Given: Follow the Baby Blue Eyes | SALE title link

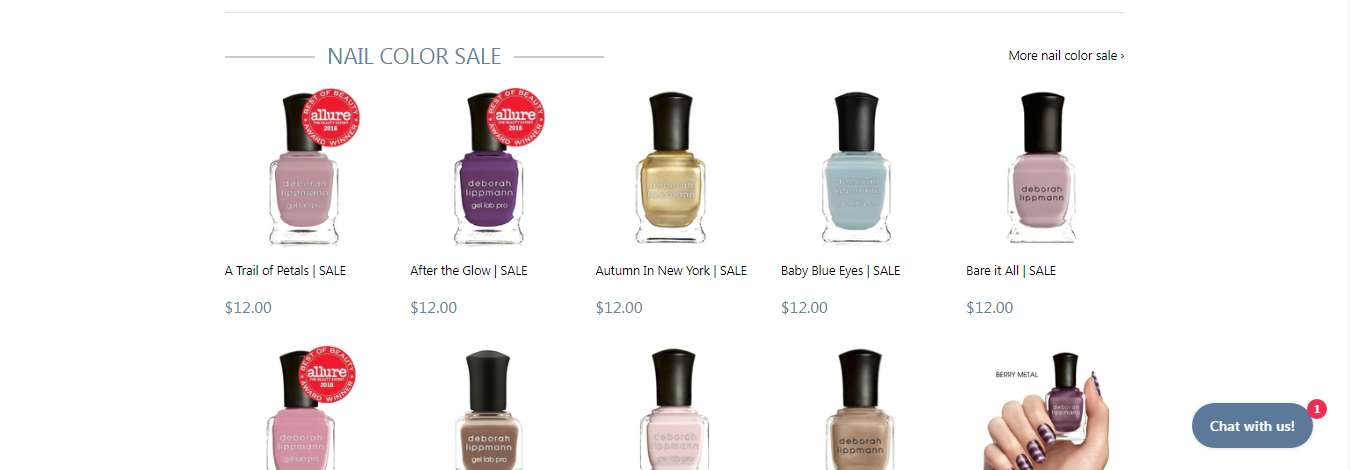Looking at the screenshot, I should click(x=840, y=271).
